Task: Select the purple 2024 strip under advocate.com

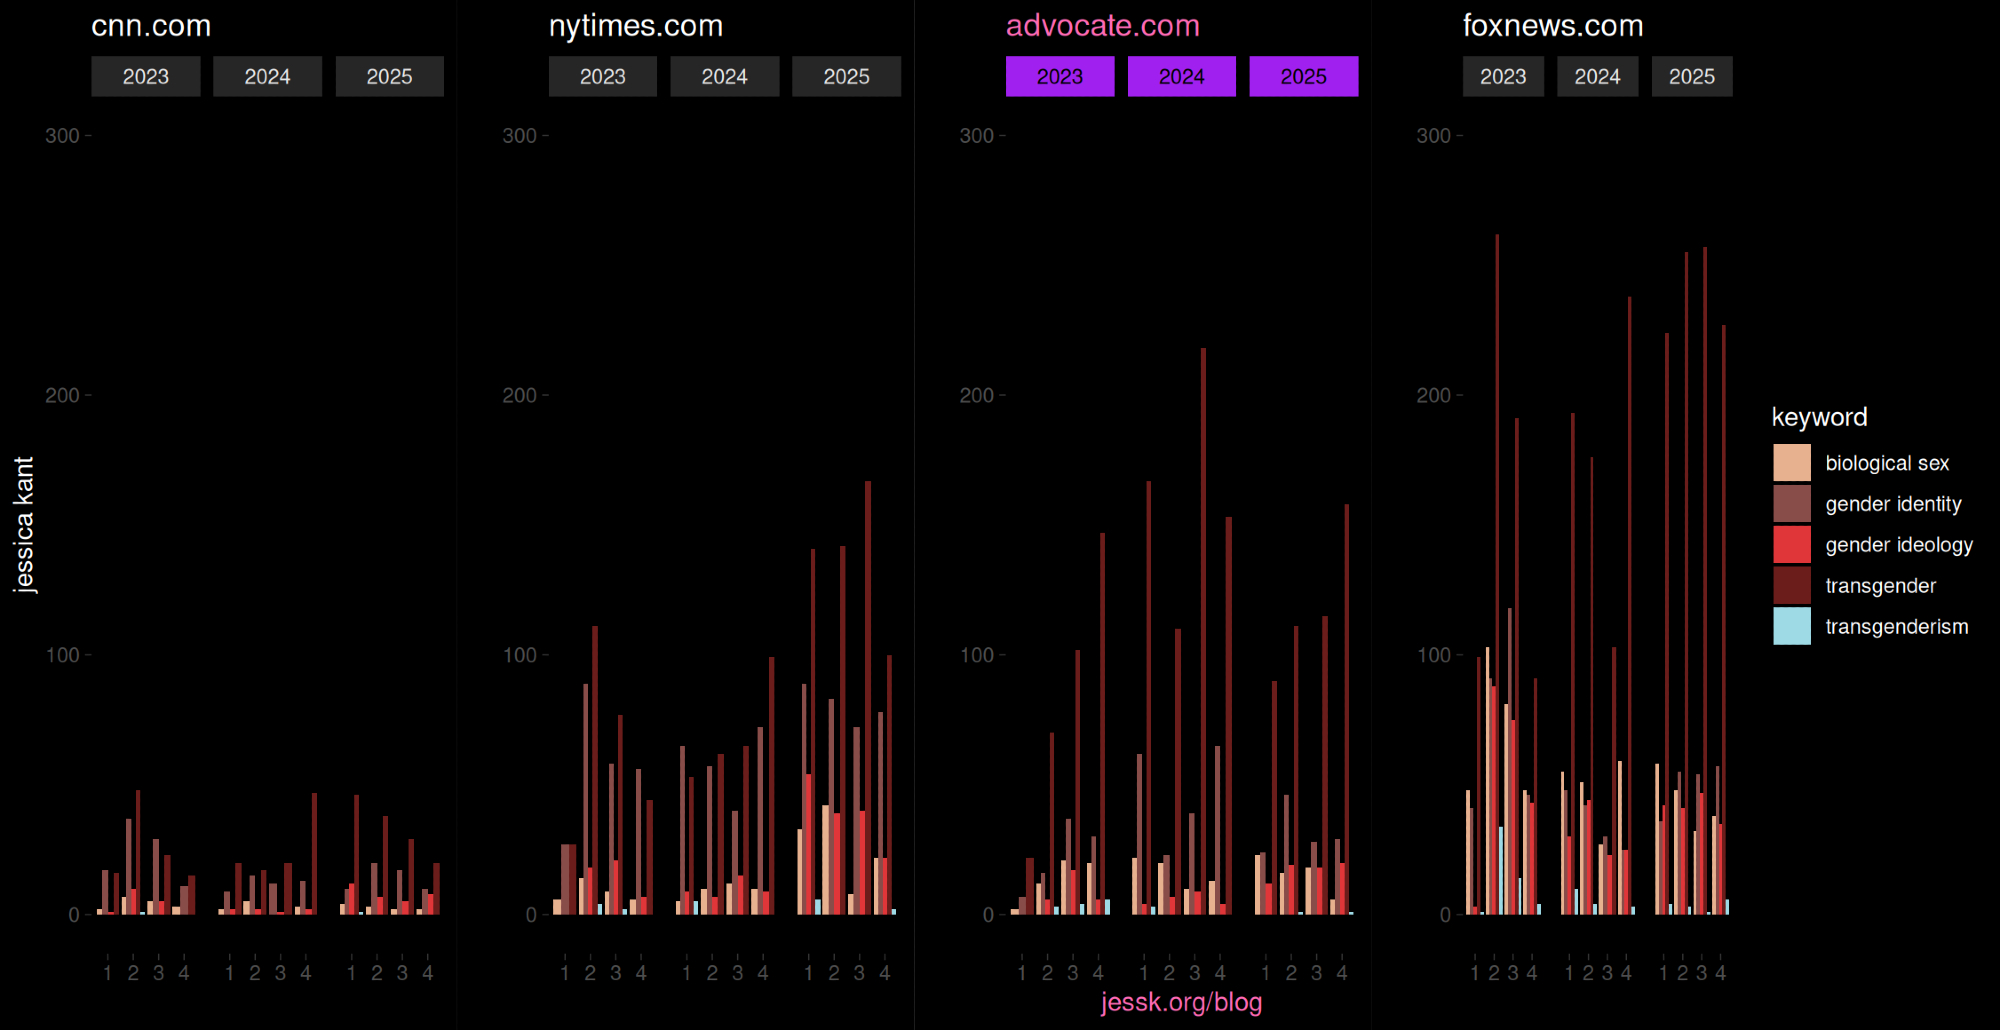Action: tap(1181, 77)
